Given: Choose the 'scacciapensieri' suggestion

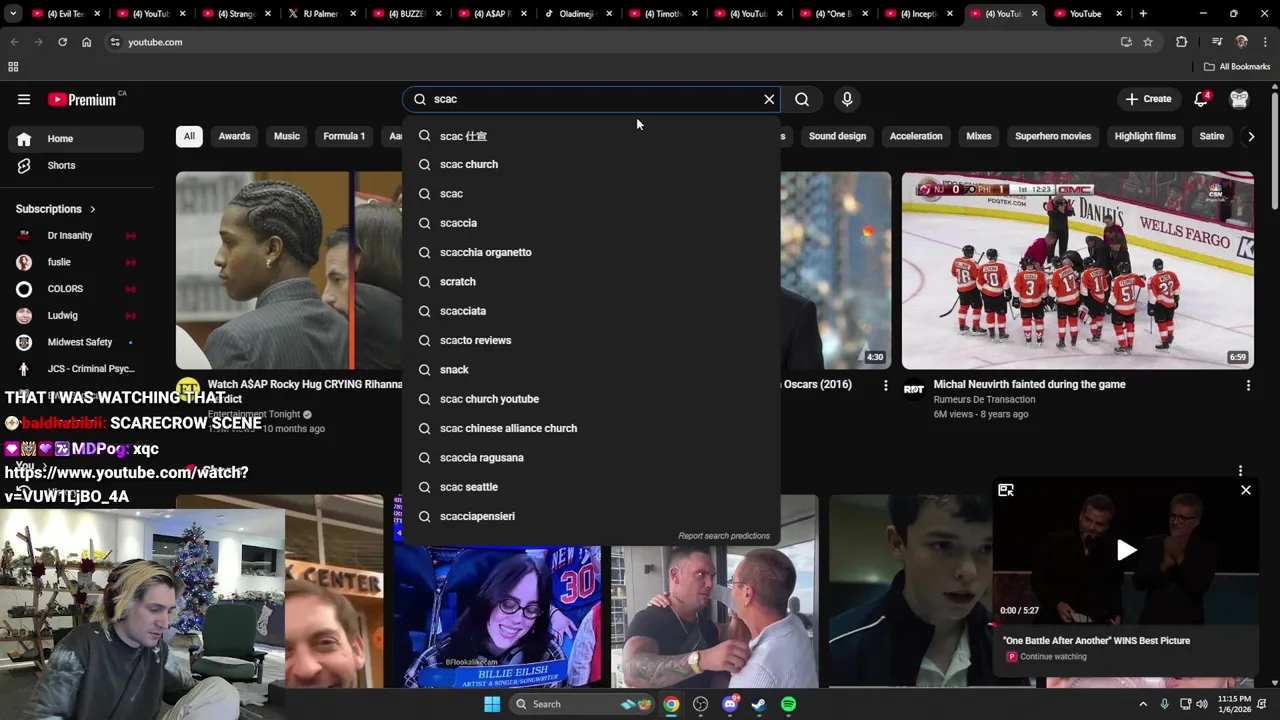Looking at the screenshot, I should pyautogui.click(x=591, y=516).
